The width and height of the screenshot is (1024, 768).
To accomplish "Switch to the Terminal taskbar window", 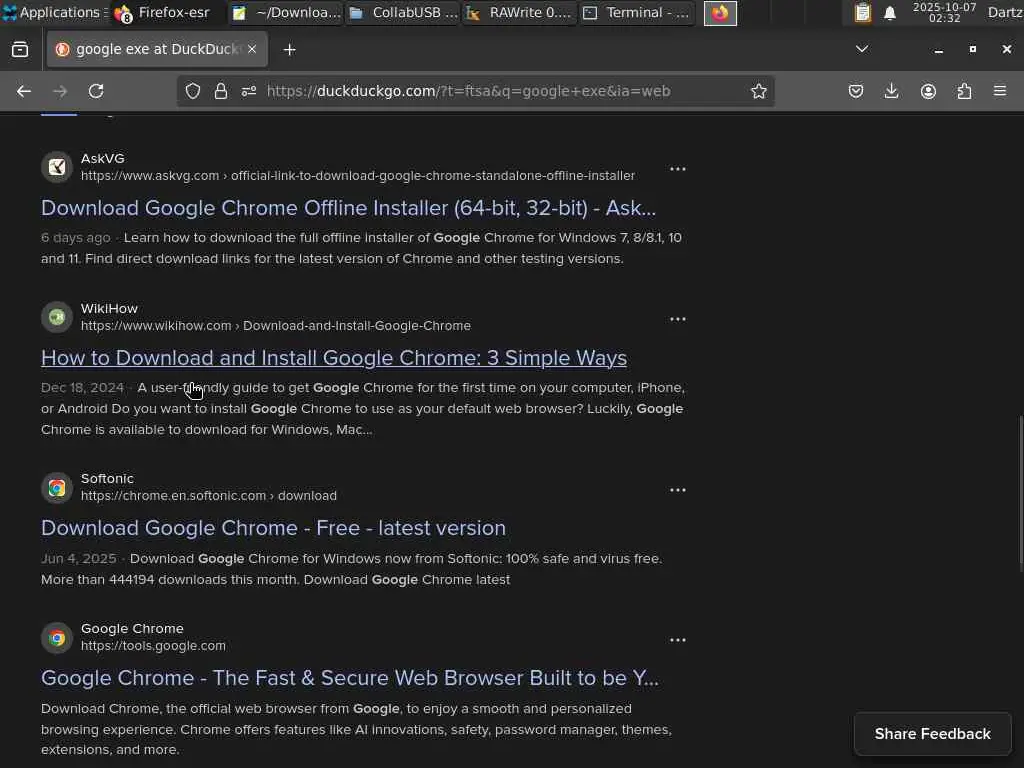I will [x=637, y=12].
